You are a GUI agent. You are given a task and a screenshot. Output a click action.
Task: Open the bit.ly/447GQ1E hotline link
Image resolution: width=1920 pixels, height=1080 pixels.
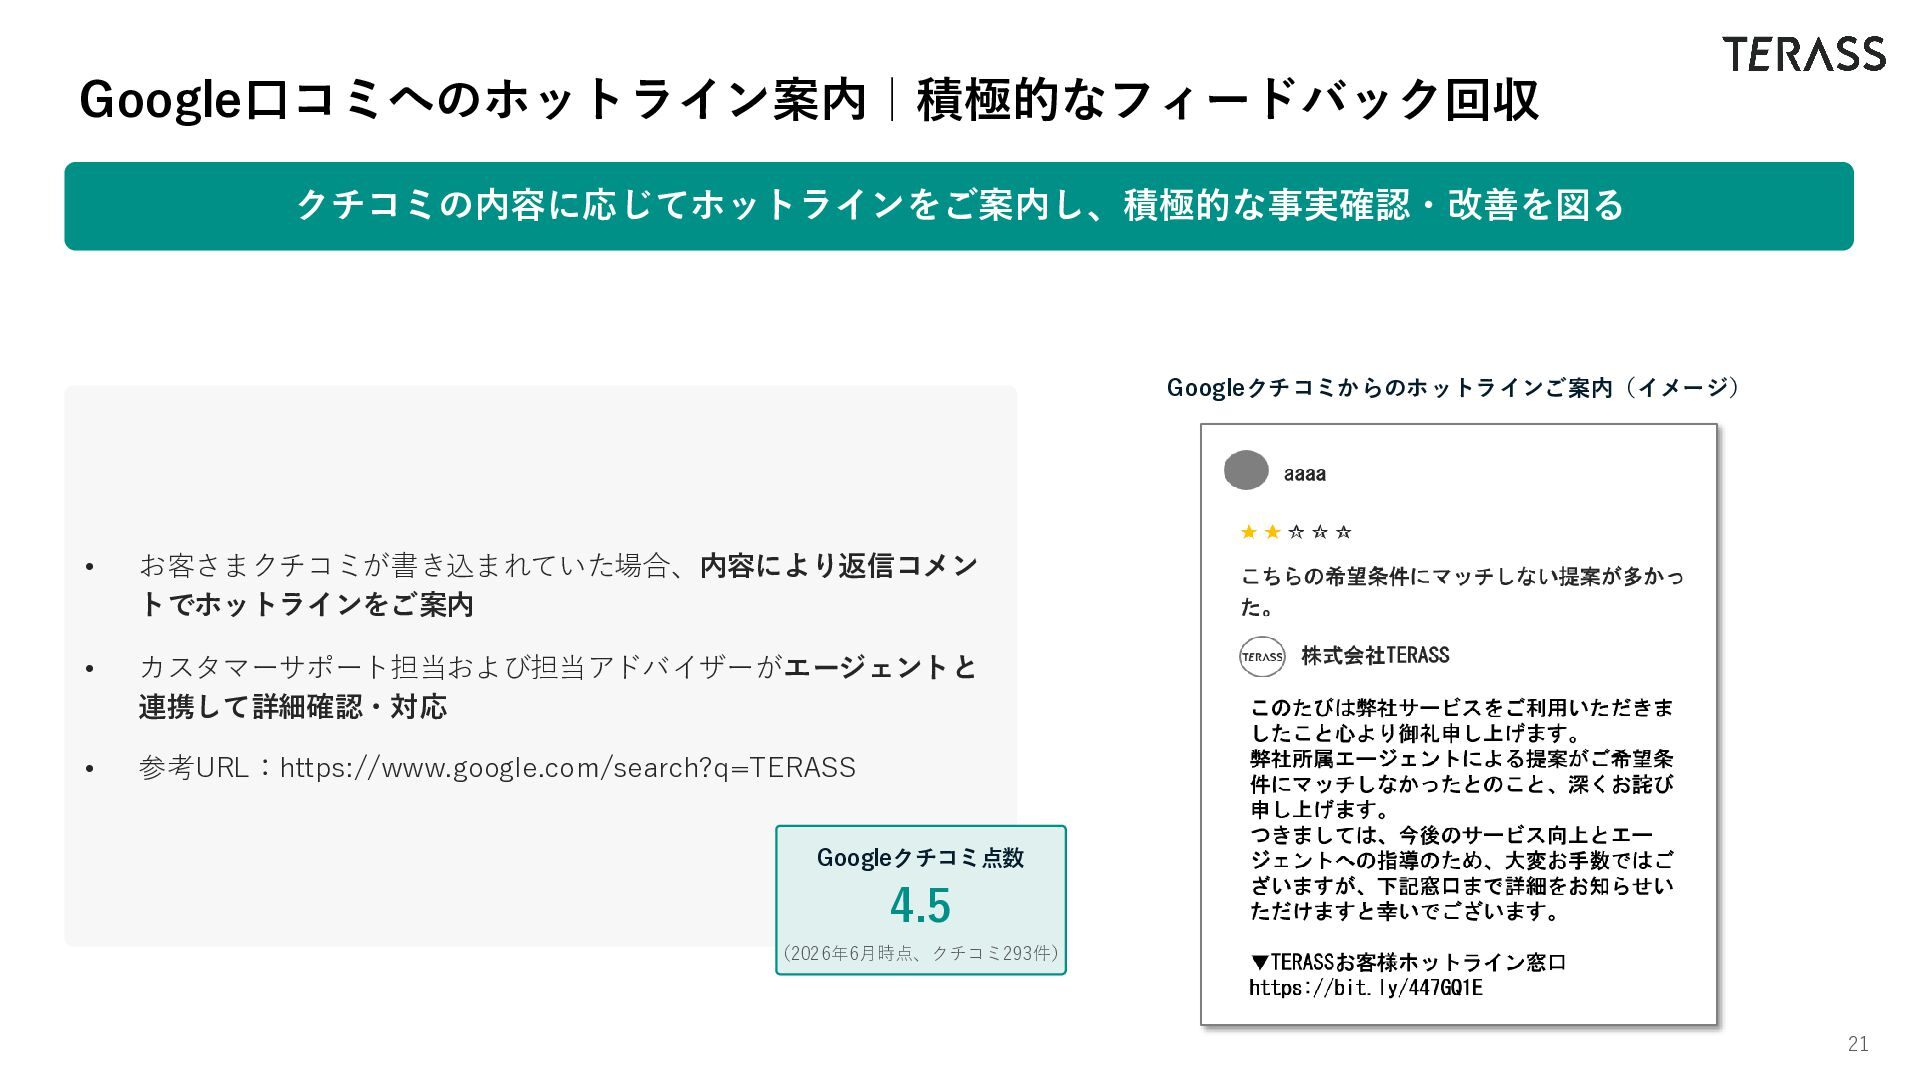click(x=1365, y=988)
